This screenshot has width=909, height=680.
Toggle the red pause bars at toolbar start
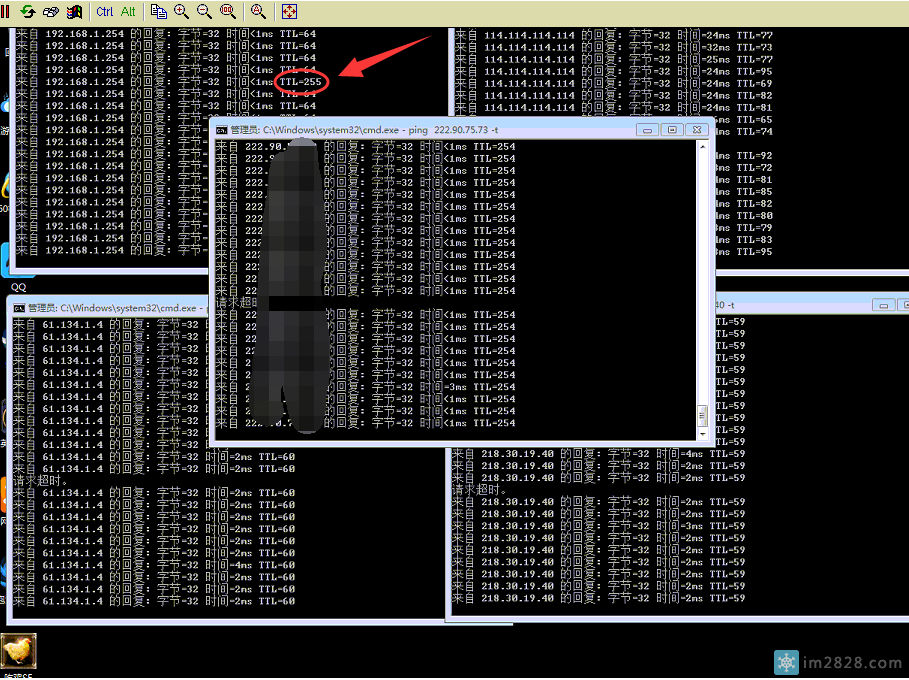[x=6, y=12]
